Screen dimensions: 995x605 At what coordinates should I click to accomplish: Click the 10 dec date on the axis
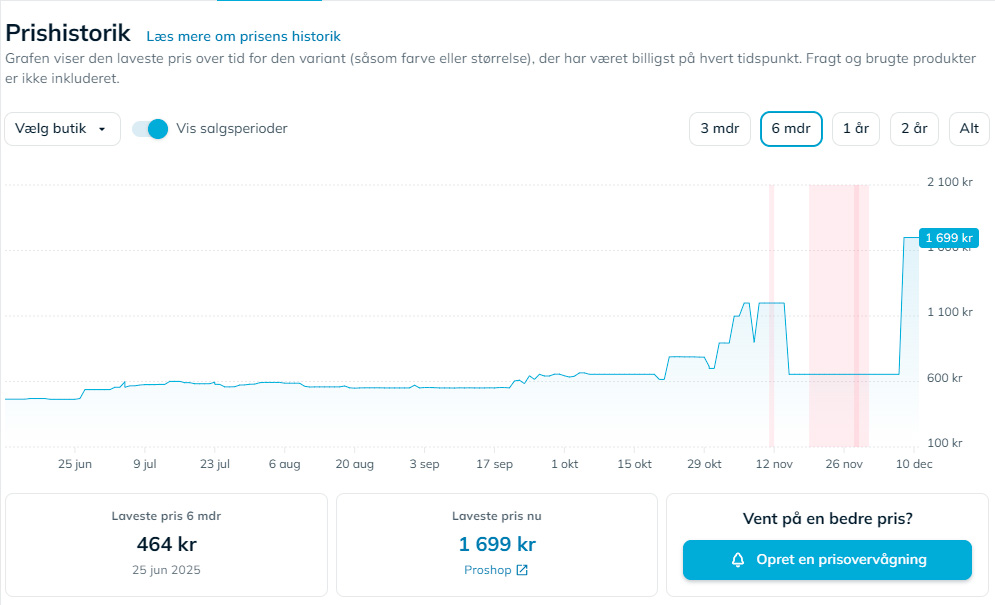pyautogui.click(x=913, y=464)
